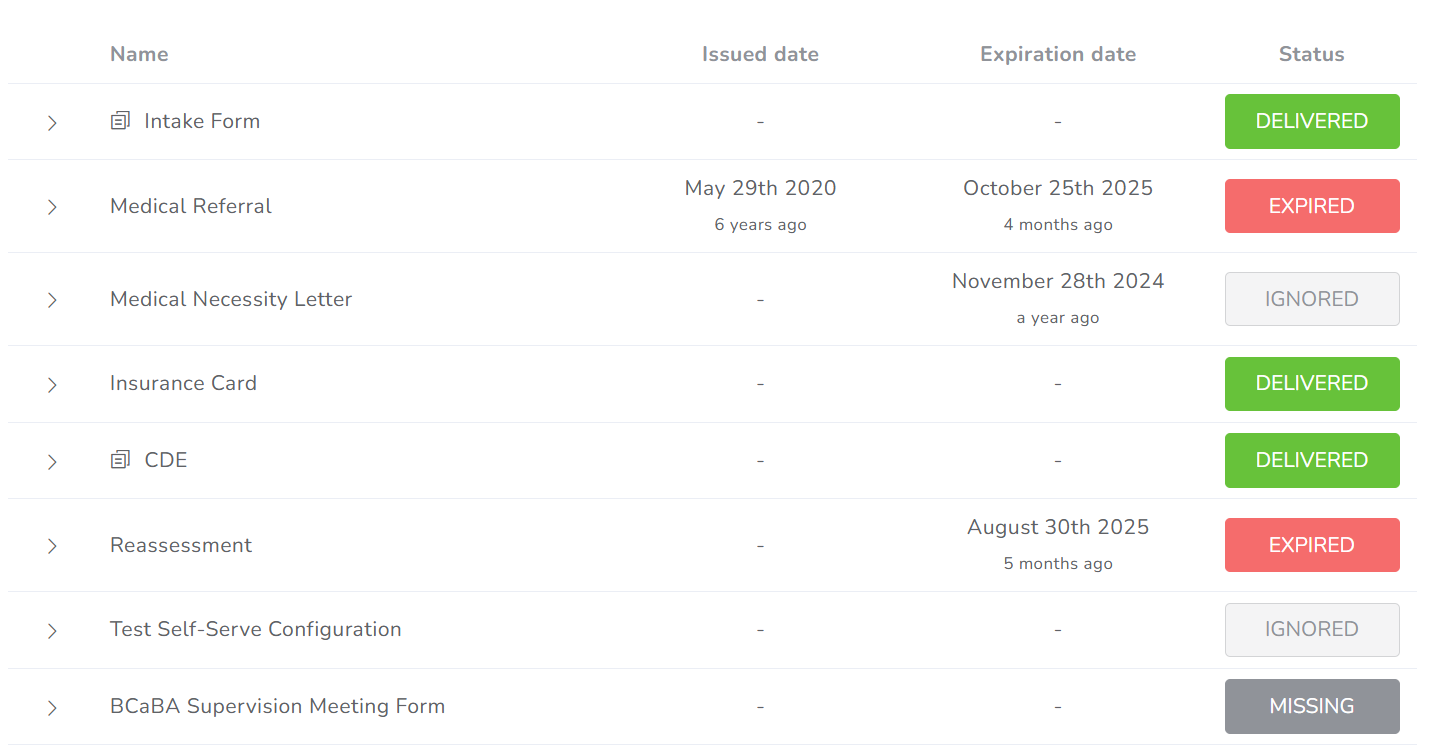The height and width of the screenshot is (745, 1441).
Task: Click the document icon beside CDE
Action: (120, 460)
